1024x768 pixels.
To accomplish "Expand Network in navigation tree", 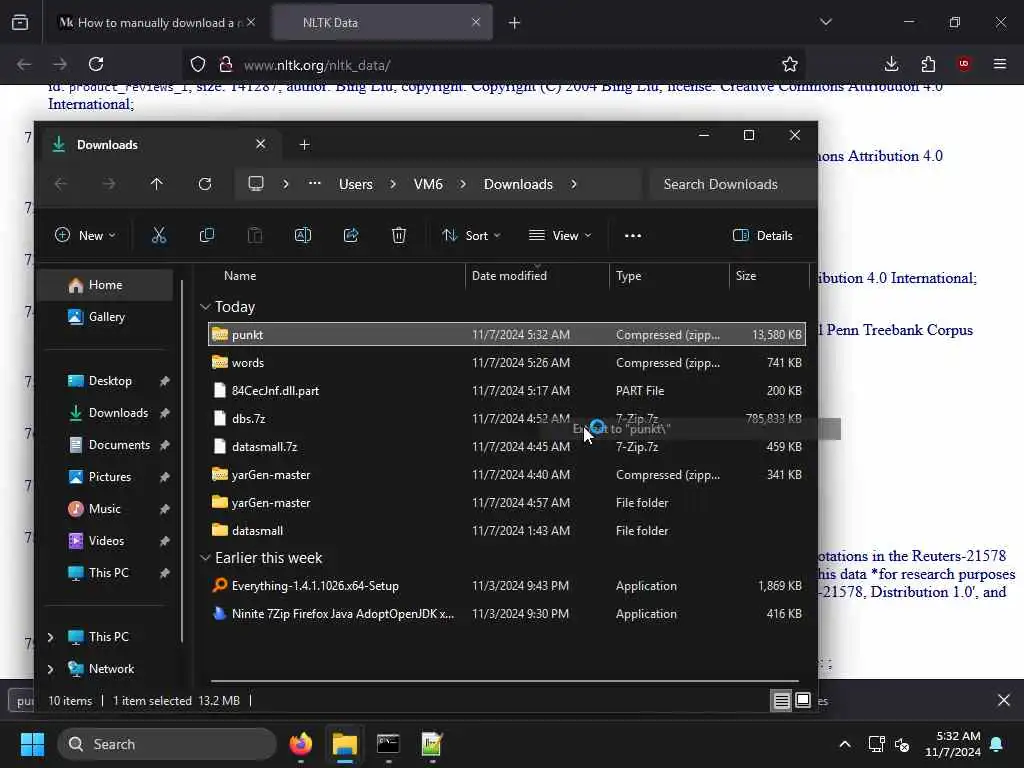I will point(50,669).
